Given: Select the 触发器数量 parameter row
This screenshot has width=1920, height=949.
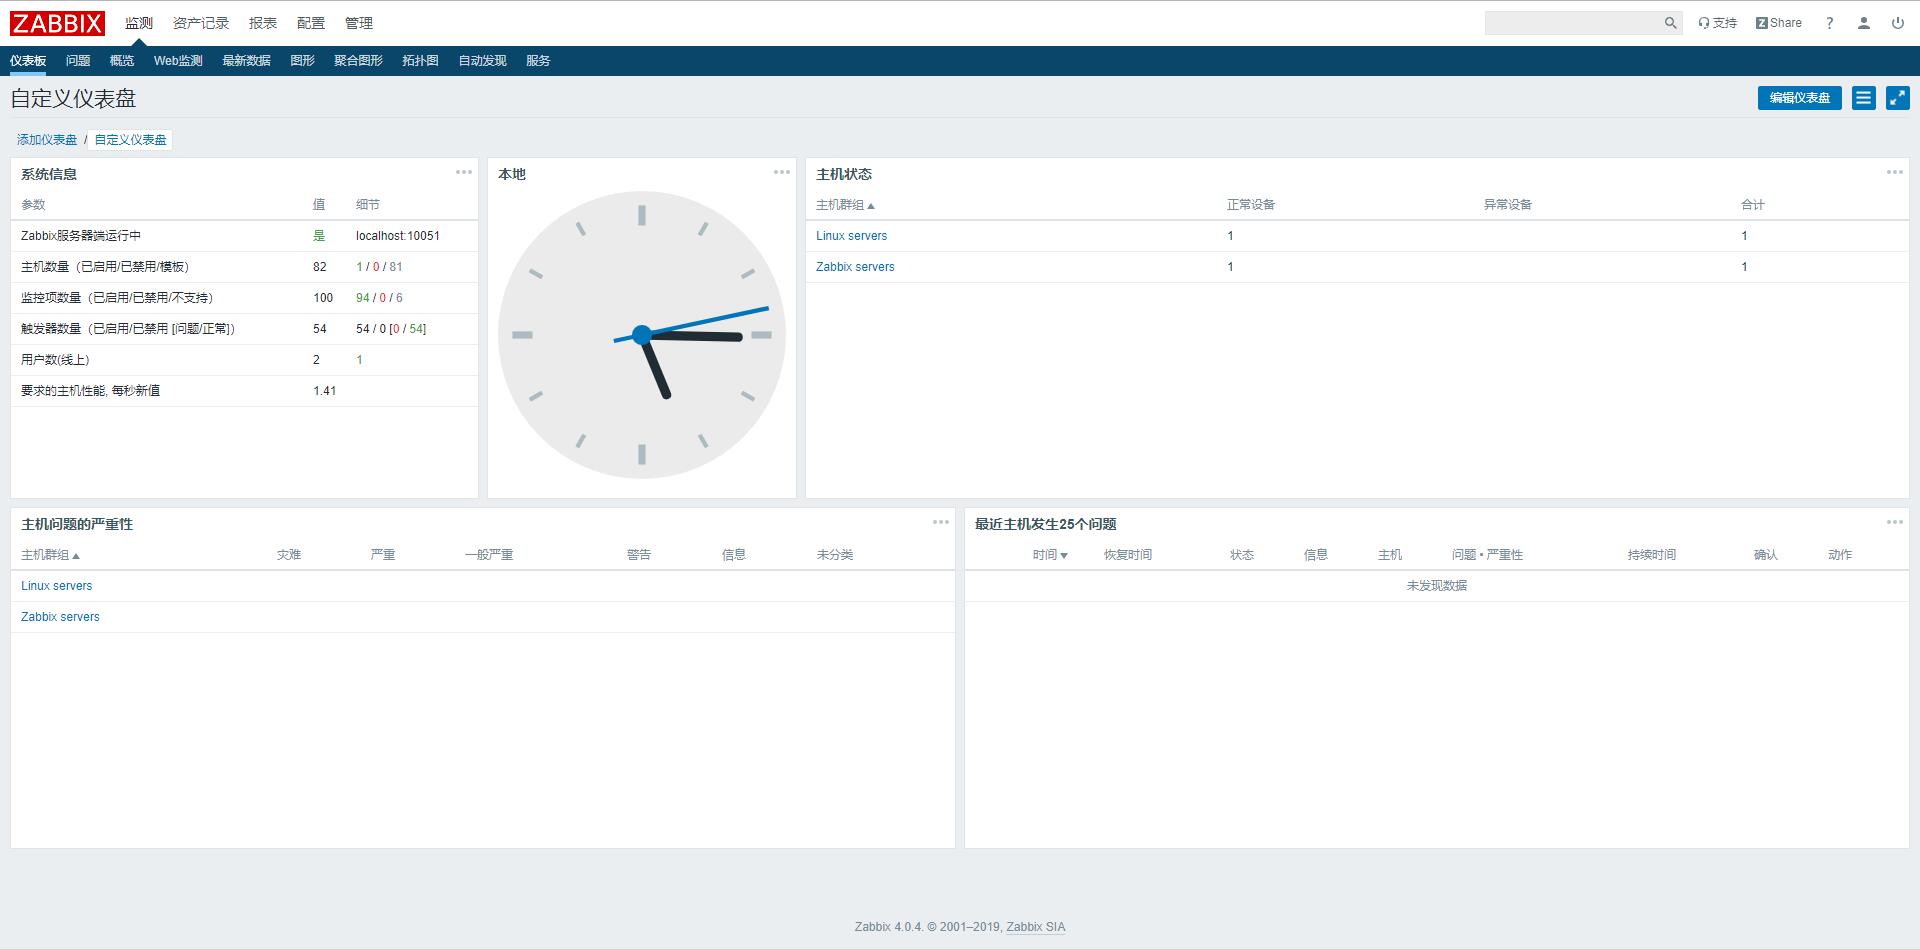Looking at the screenshot, I should [244, 329].
